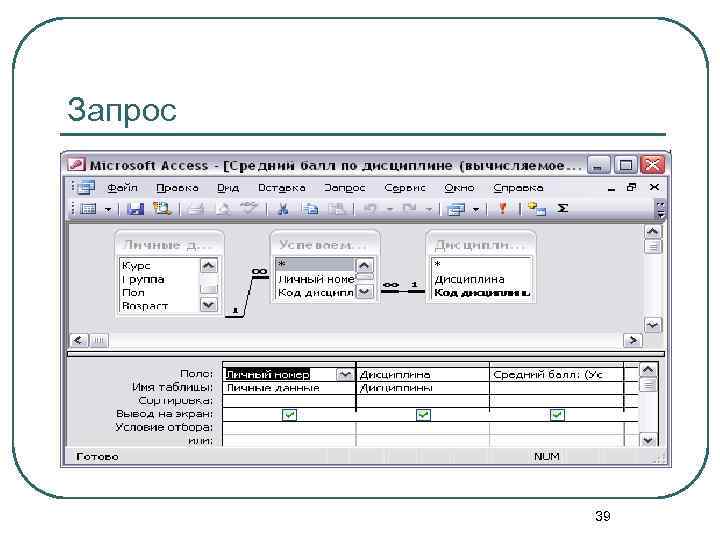Click the Undo toolbar icon

[x=370, y=209]
